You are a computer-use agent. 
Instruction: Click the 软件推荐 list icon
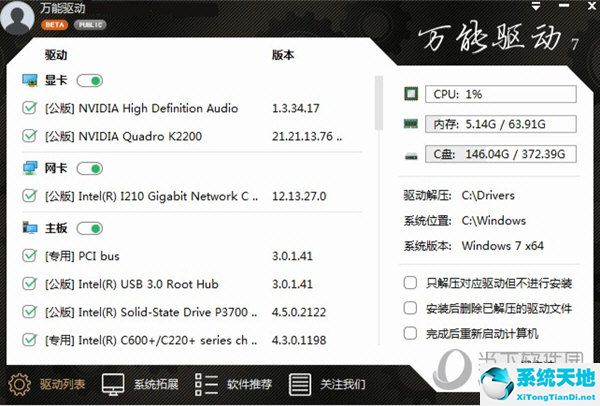click(x=206, y=384)
